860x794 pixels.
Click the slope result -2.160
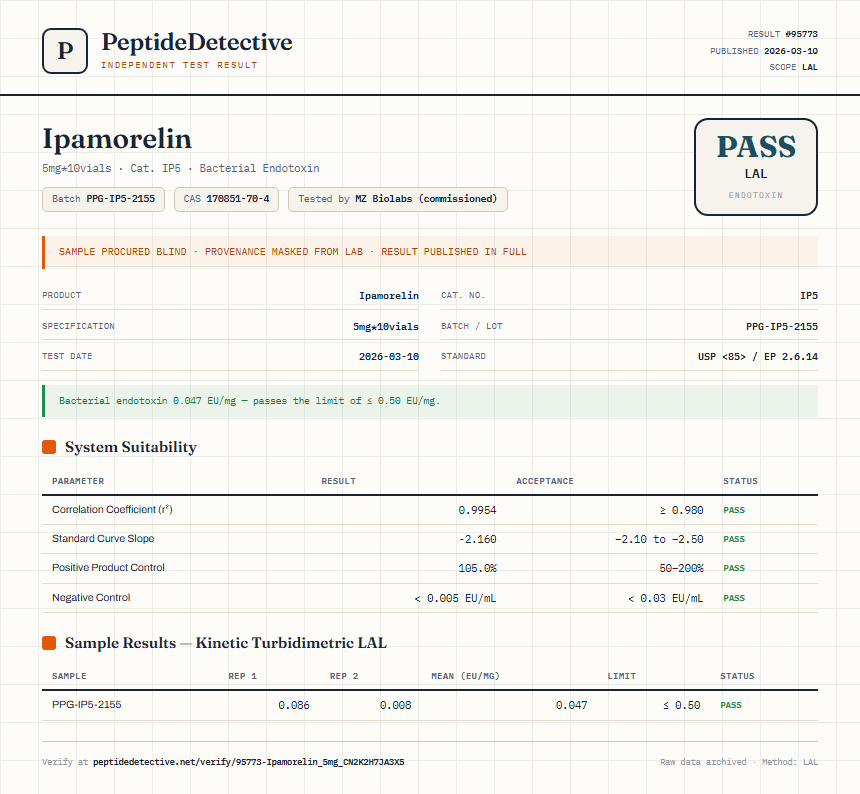pos(477,539)
